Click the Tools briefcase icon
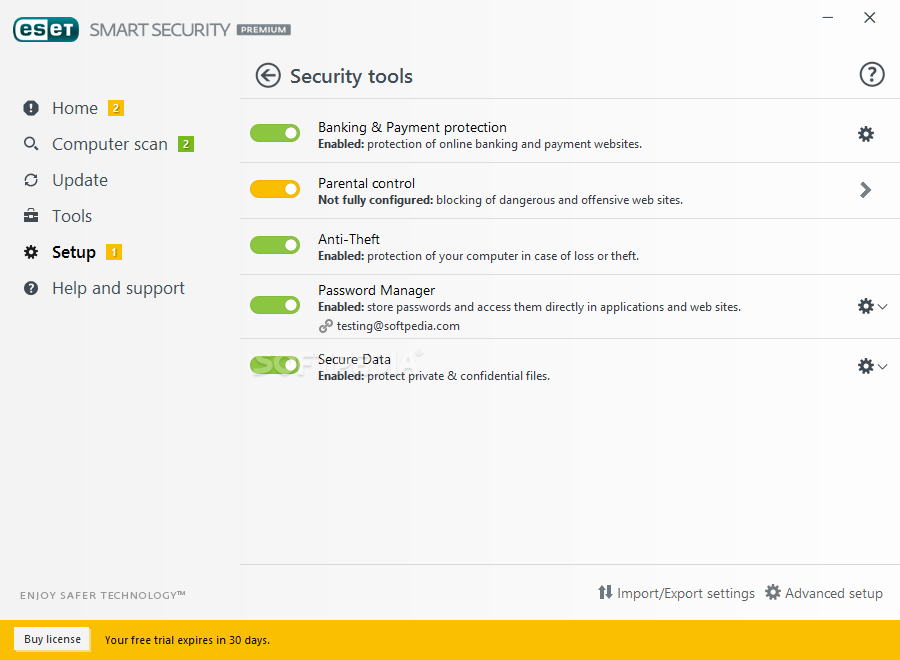Screen dimensions: 900x660 (x=31, y=216)
